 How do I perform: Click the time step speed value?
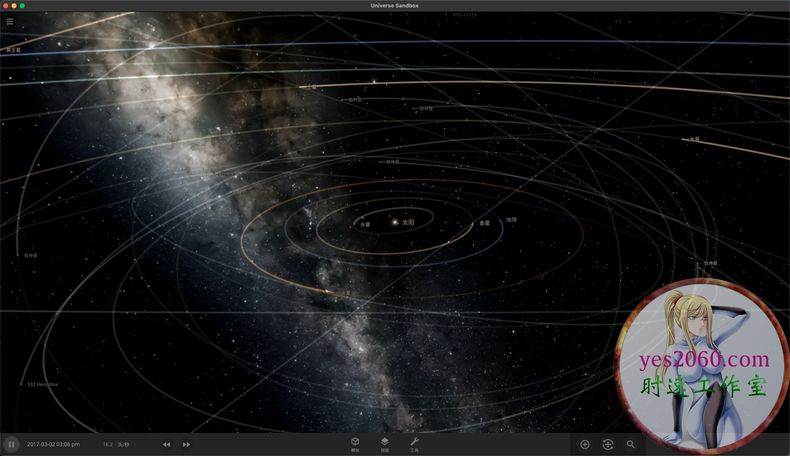(x=107, y=444)
